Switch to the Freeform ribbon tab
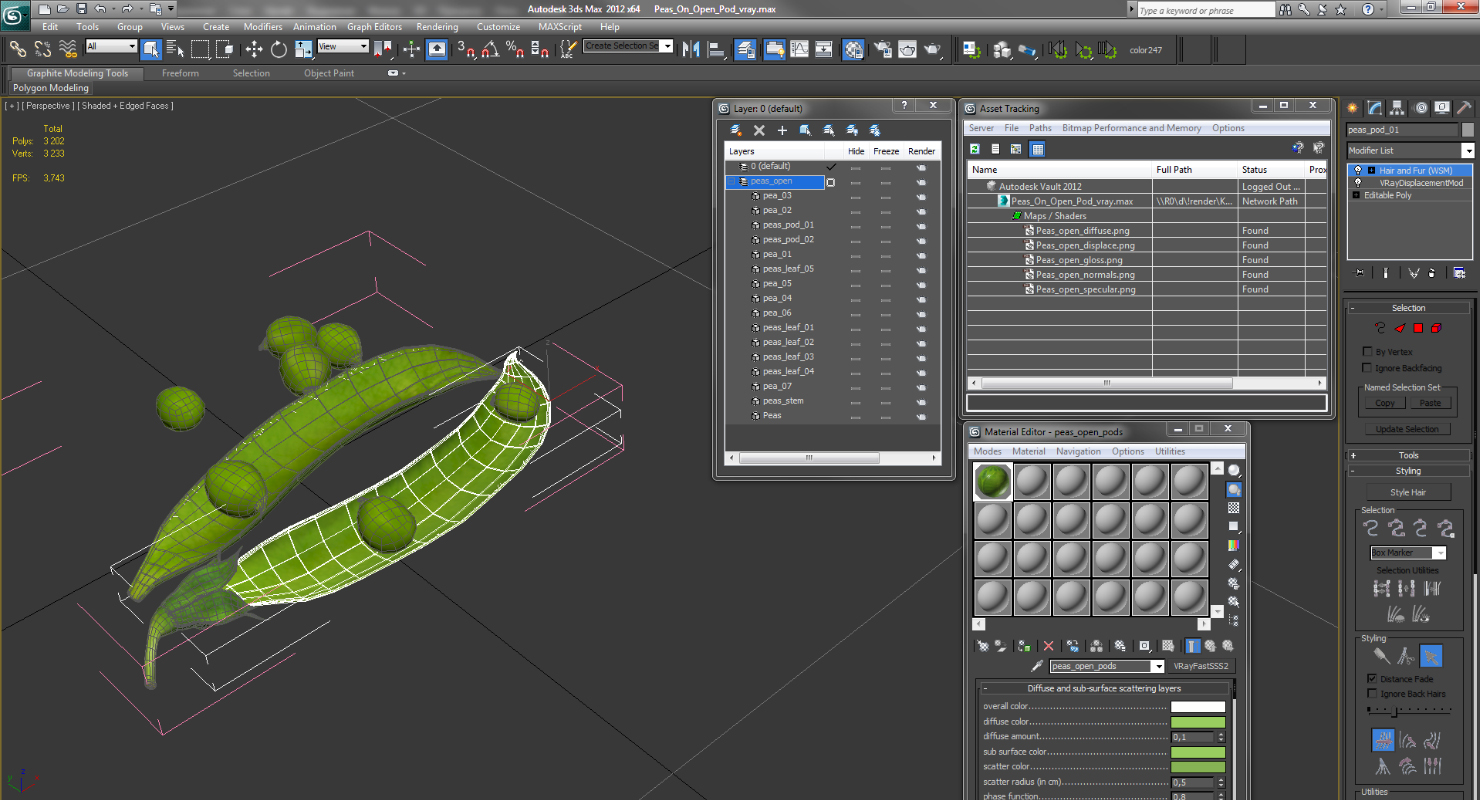1480x800 pixels. point(180,73)
